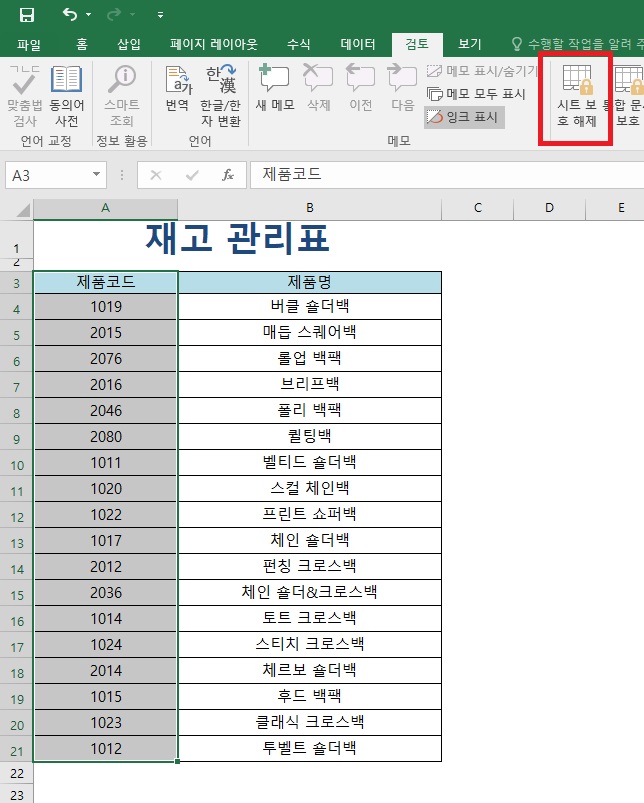Click the Tell Me lightbulb search box

(x=577, y=44)
